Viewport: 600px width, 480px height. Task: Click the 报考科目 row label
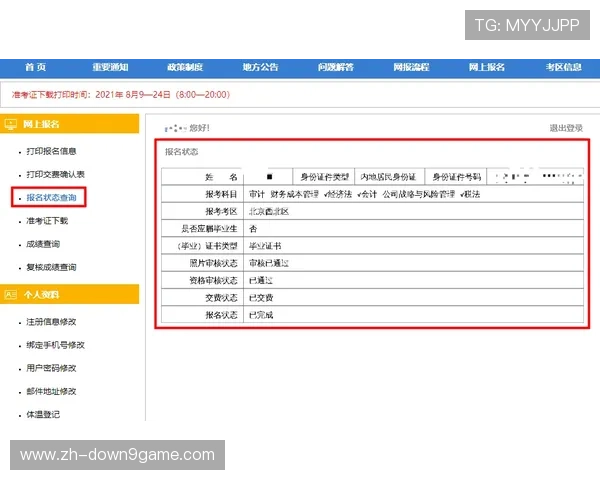[221, 194]
